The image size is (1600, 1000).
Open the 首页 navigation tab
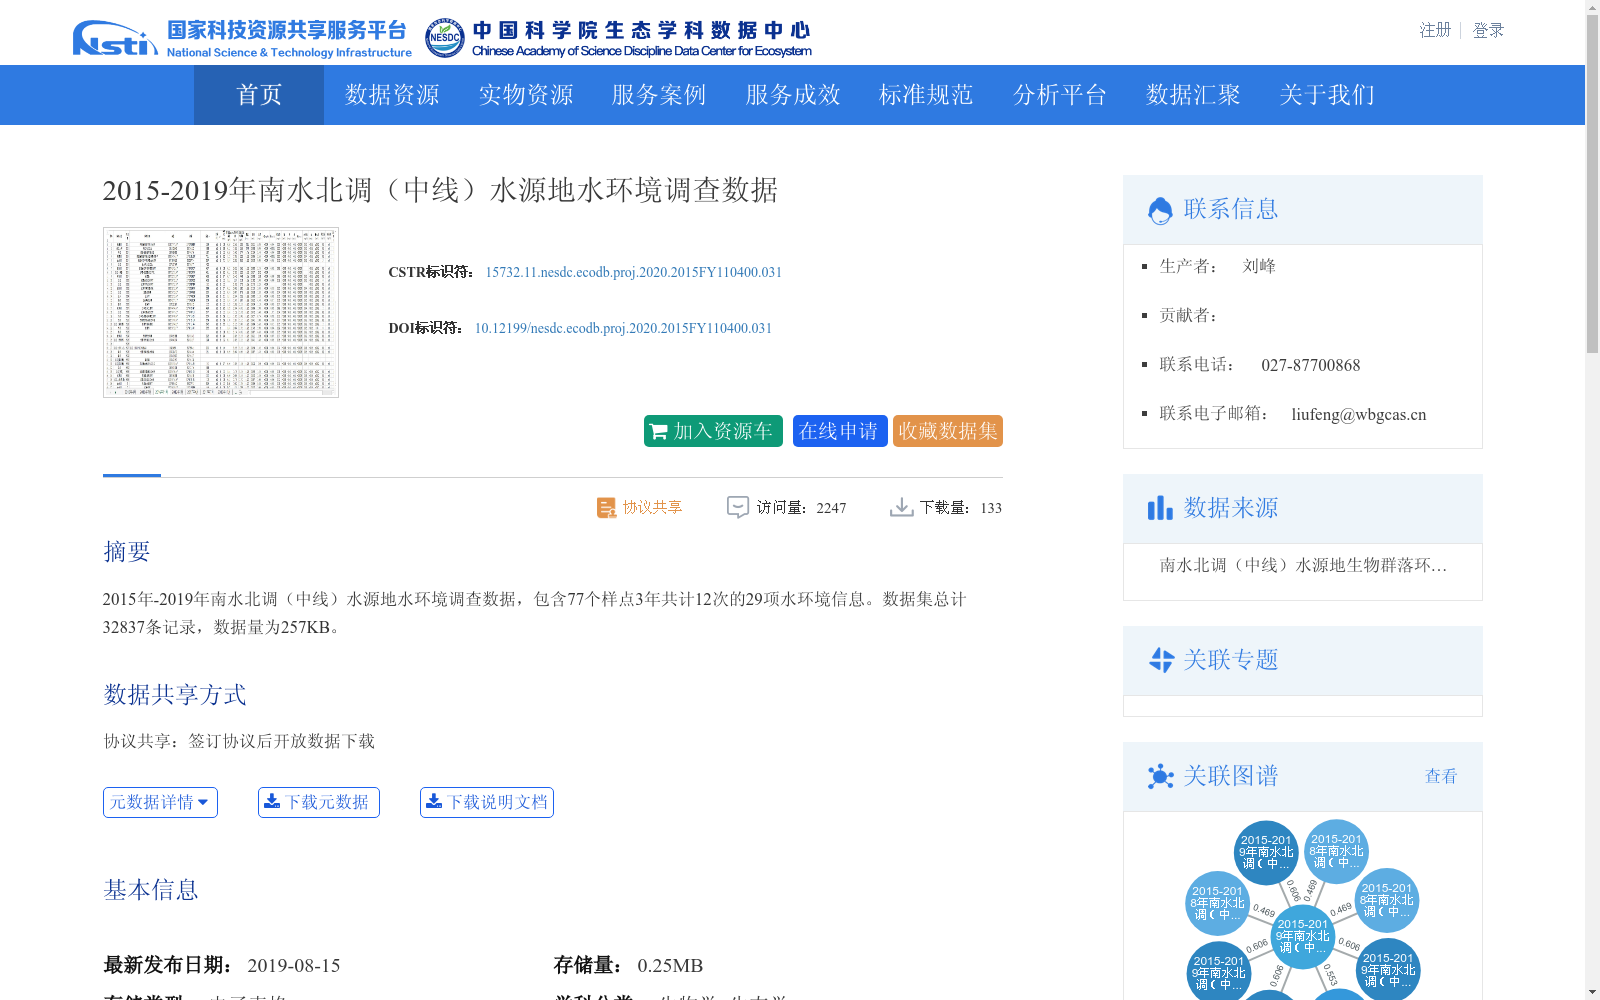click(x=259, y=95)
